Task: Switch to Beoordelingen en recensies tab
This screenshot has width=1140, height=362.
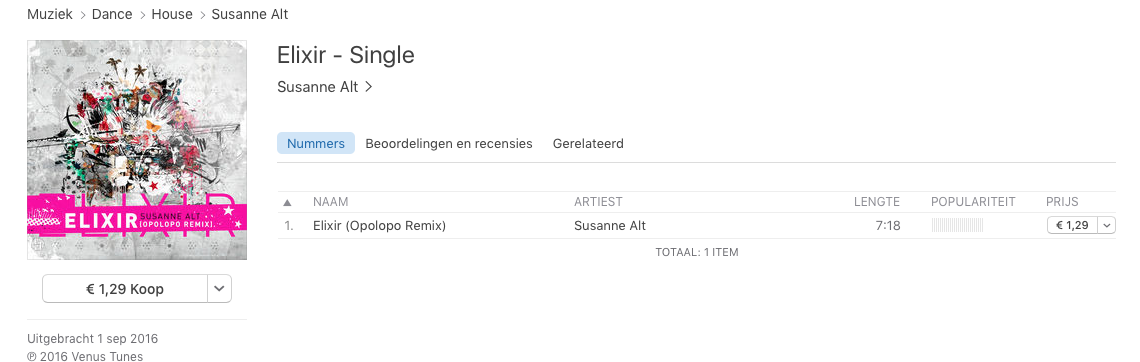Action: [x=449, y=143]
